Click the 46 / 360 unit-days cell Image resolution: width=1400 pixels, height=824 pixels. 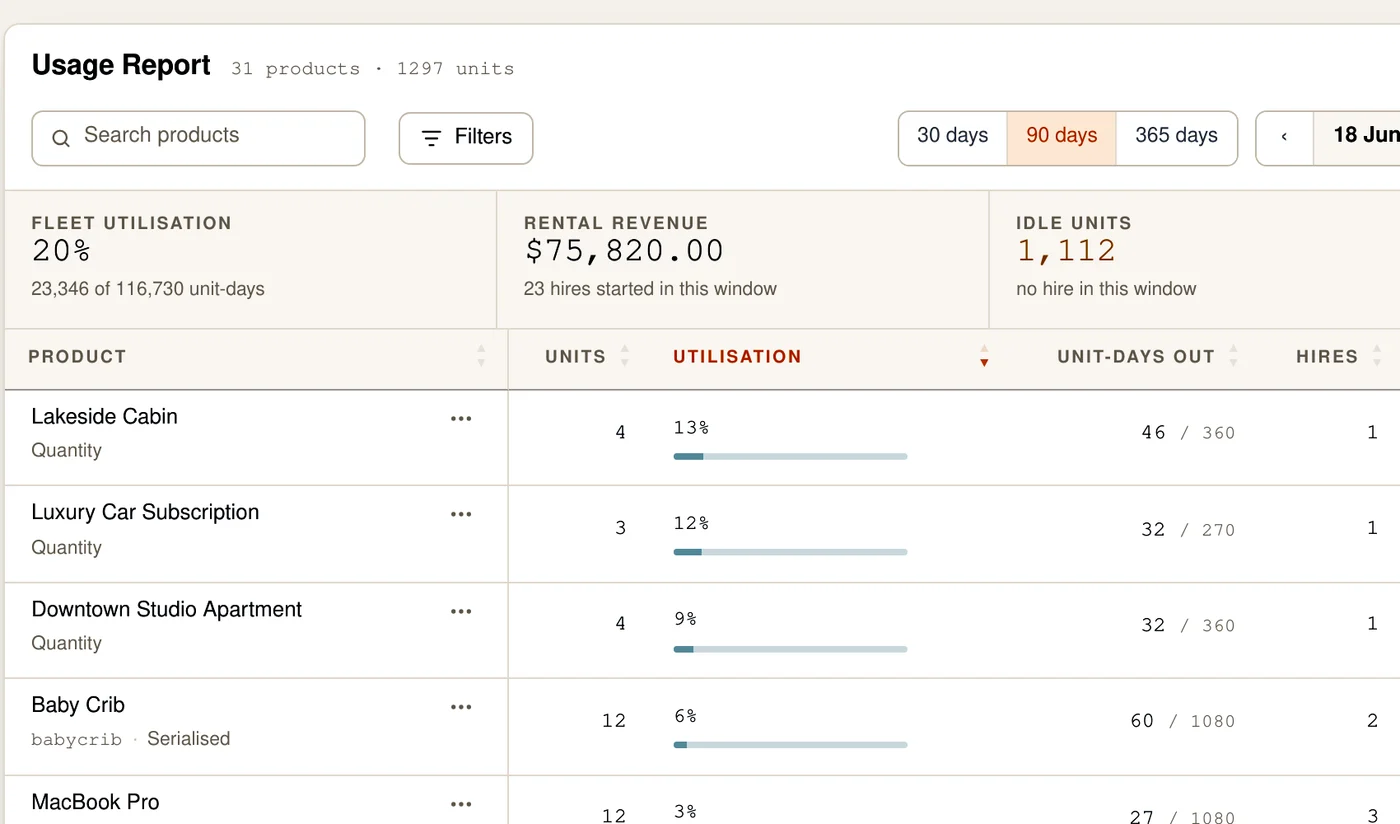pyautogui.click(x=1188, y=433)
